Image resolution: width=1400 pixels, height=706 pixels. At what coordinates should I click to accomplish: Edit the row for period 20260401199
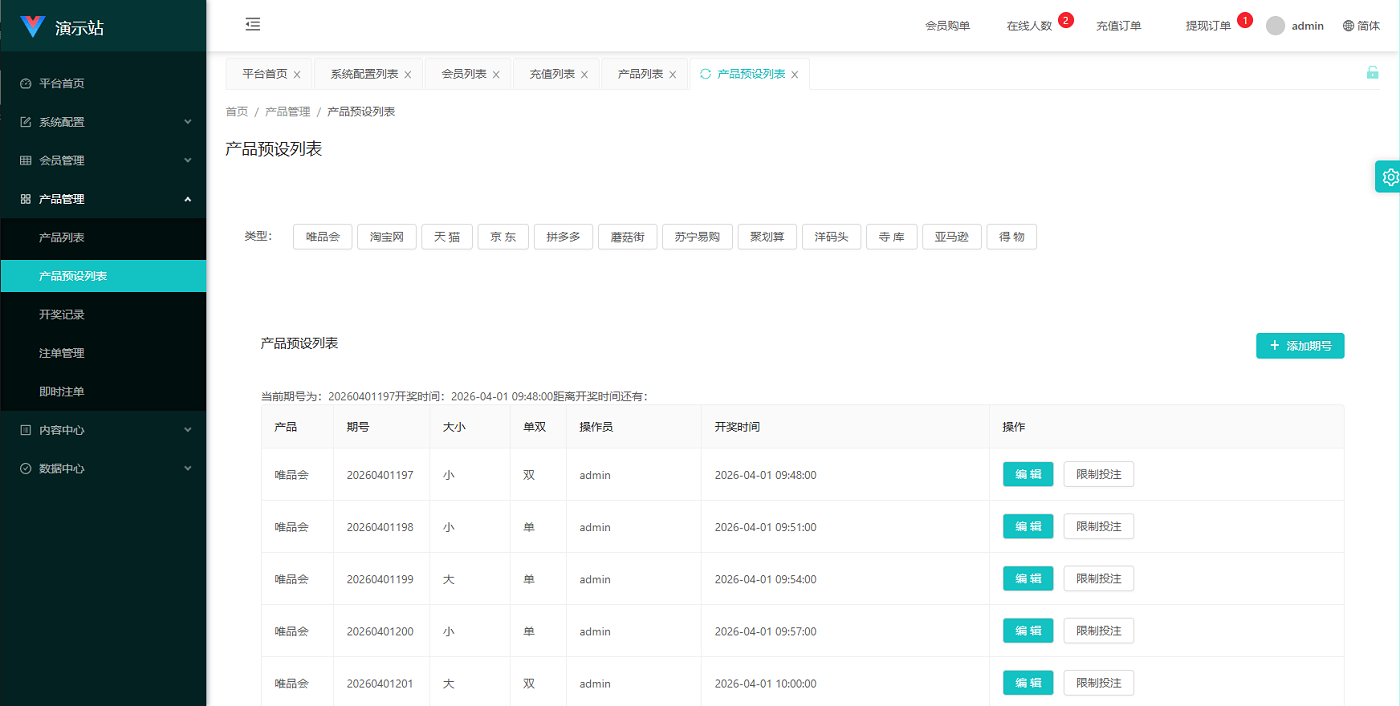pyautogui.click(x=1027, y=578)
